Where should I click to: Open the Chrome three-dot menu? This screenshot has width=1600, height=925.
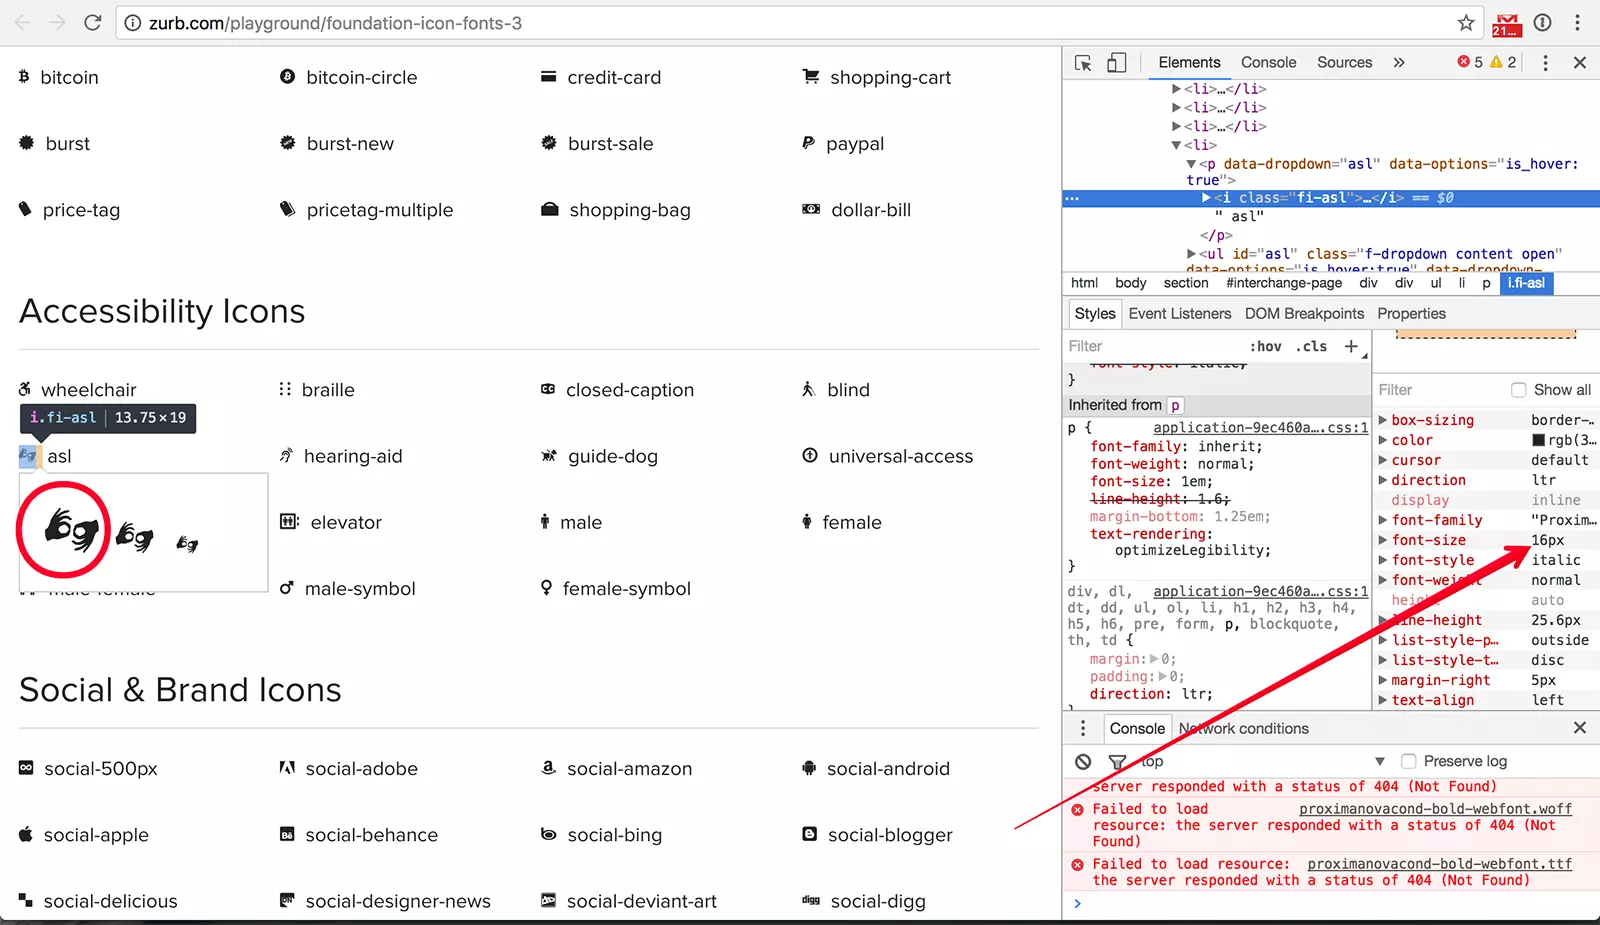coord(1577,22)
